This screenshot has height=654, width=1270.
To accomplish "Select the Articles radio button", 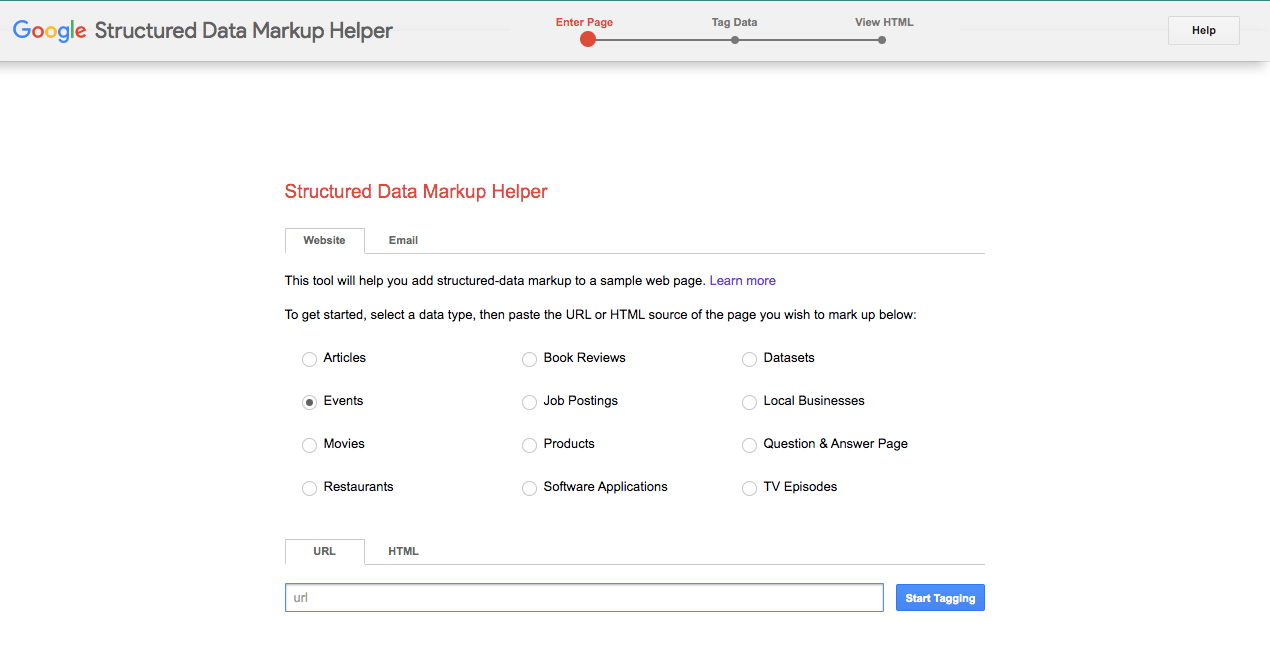I will [310, 359].
